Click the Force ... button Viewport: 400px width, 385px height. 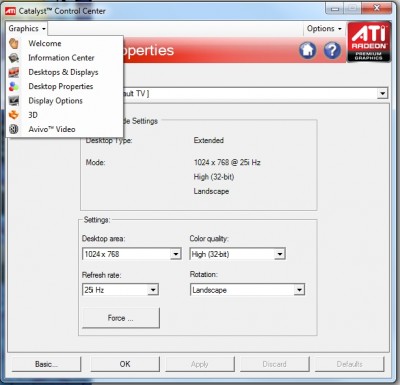[x=121, y=318]
